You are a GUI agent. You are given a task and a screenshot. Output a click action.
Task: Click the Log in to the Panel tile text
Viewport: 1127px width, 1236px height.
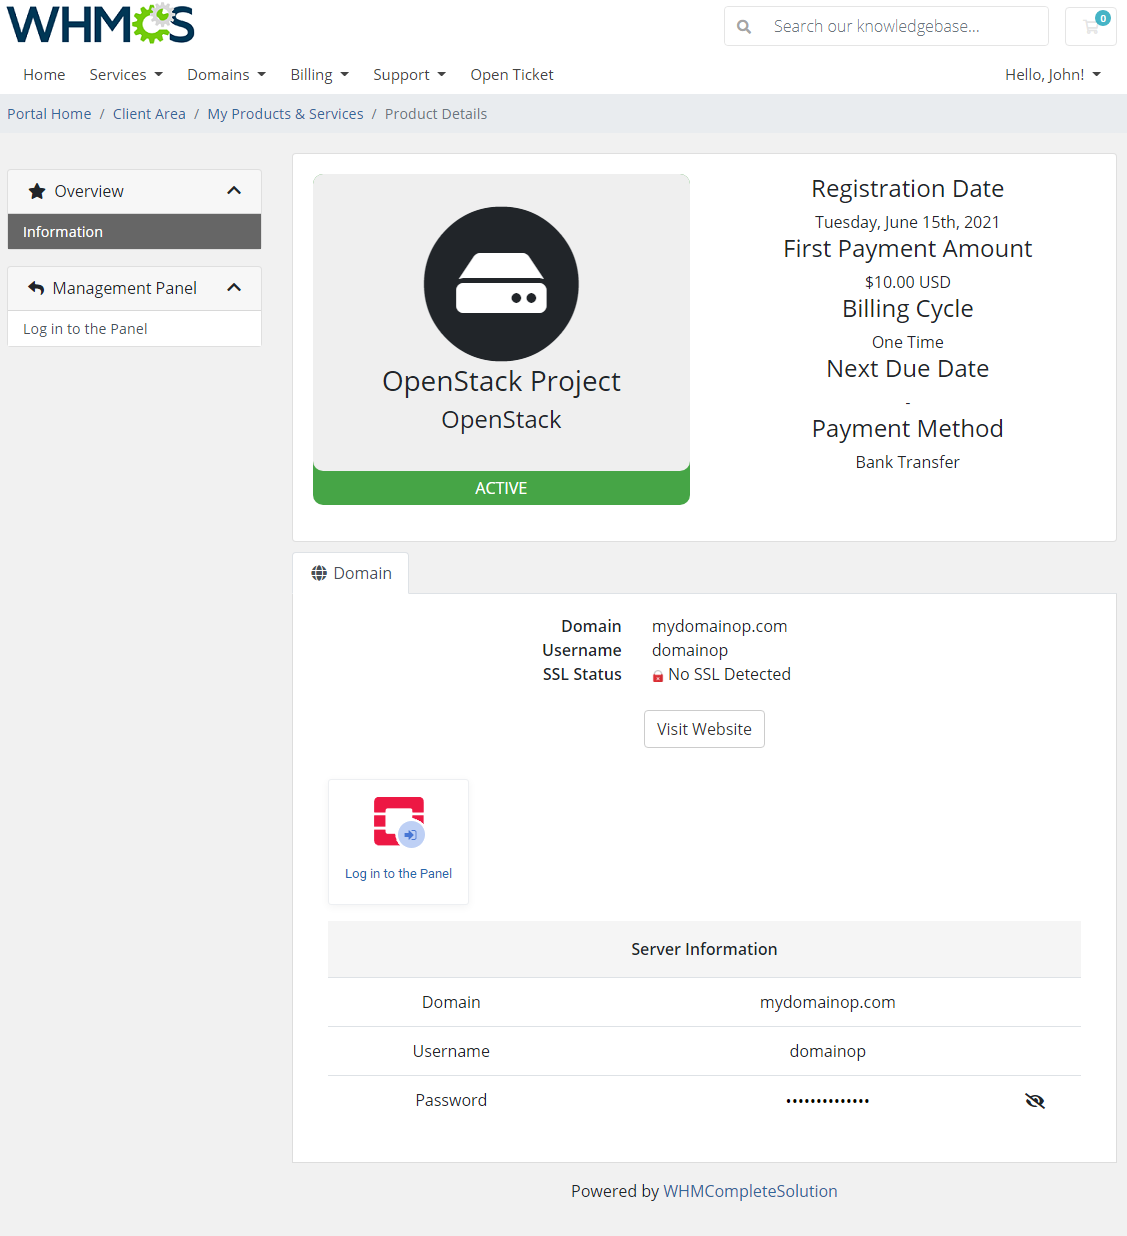[398, 874]
